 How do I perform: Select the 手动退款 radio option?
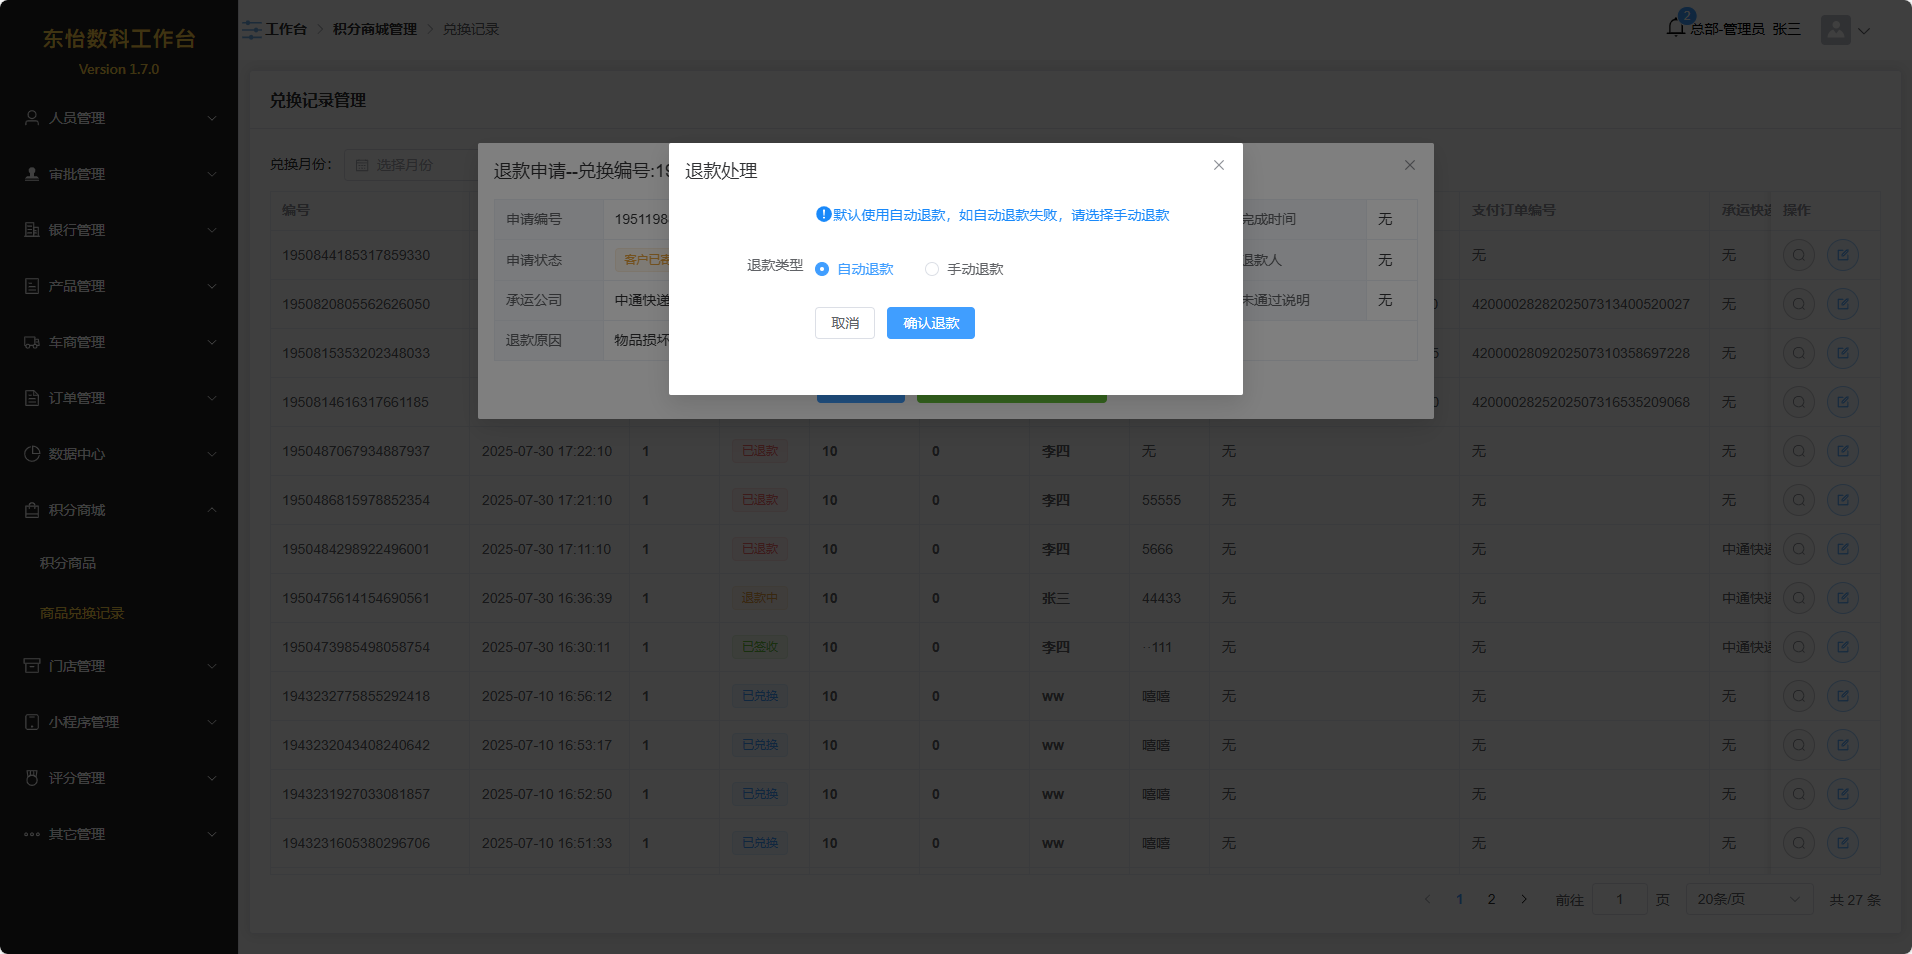point(932,269)
